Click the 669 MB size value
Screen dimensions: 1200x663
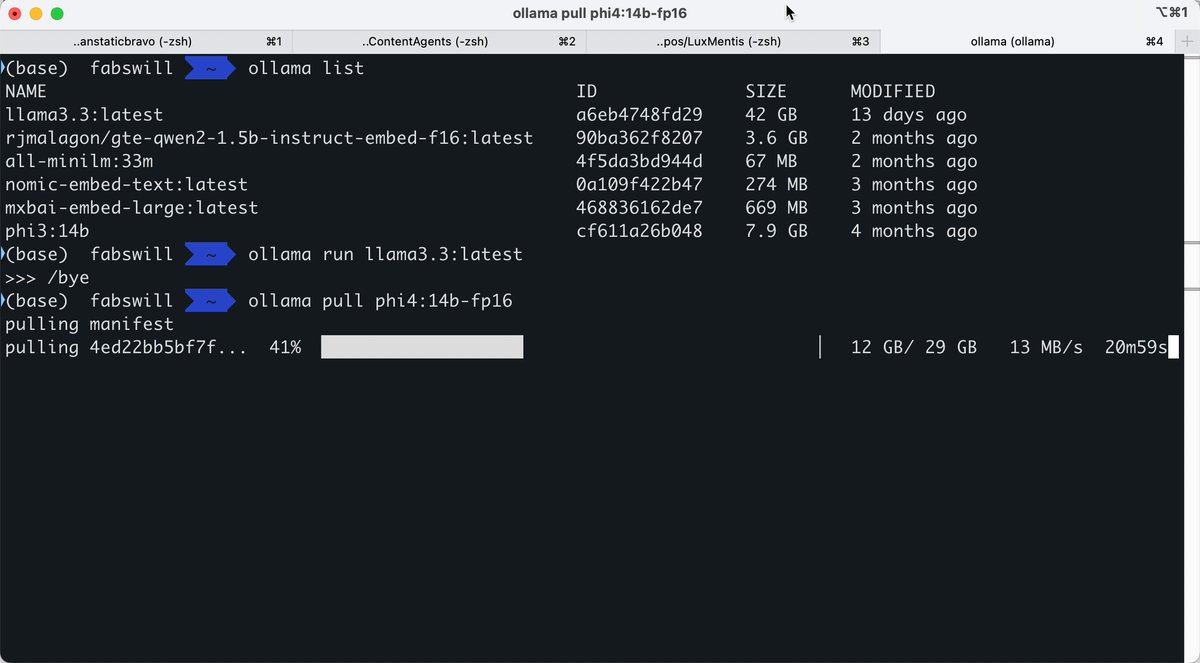coord(777,208)
